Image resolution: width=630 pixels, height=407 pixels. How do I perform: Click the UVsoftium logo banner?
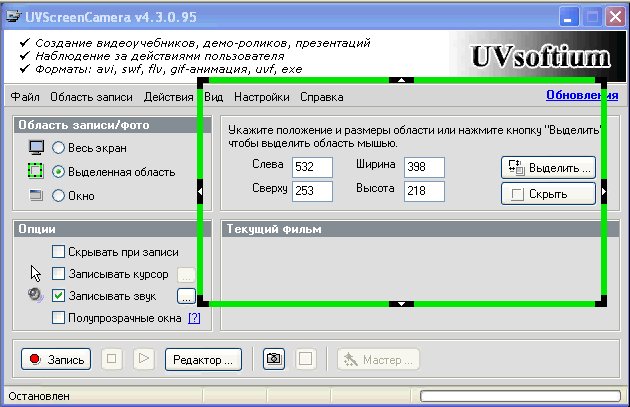(x=540, y=56)
